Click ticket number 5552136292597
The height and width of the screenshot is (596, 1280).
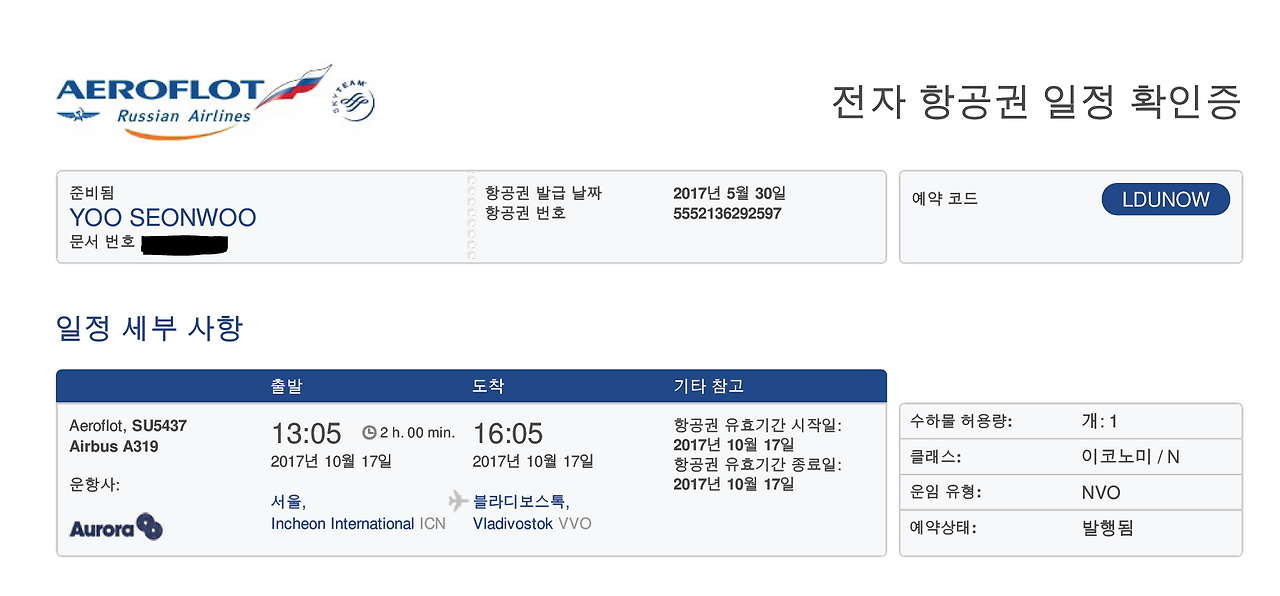[727, 214]
